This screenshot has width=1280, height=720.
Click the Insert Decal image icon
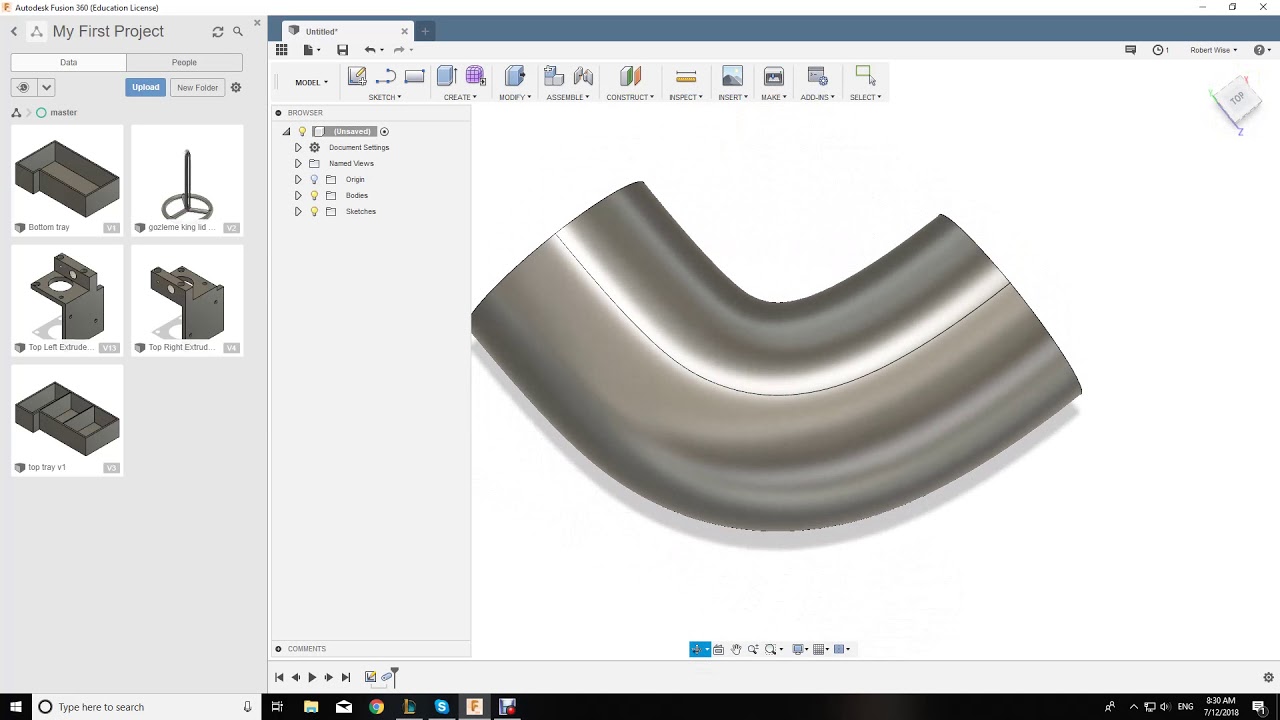[732, 76]
